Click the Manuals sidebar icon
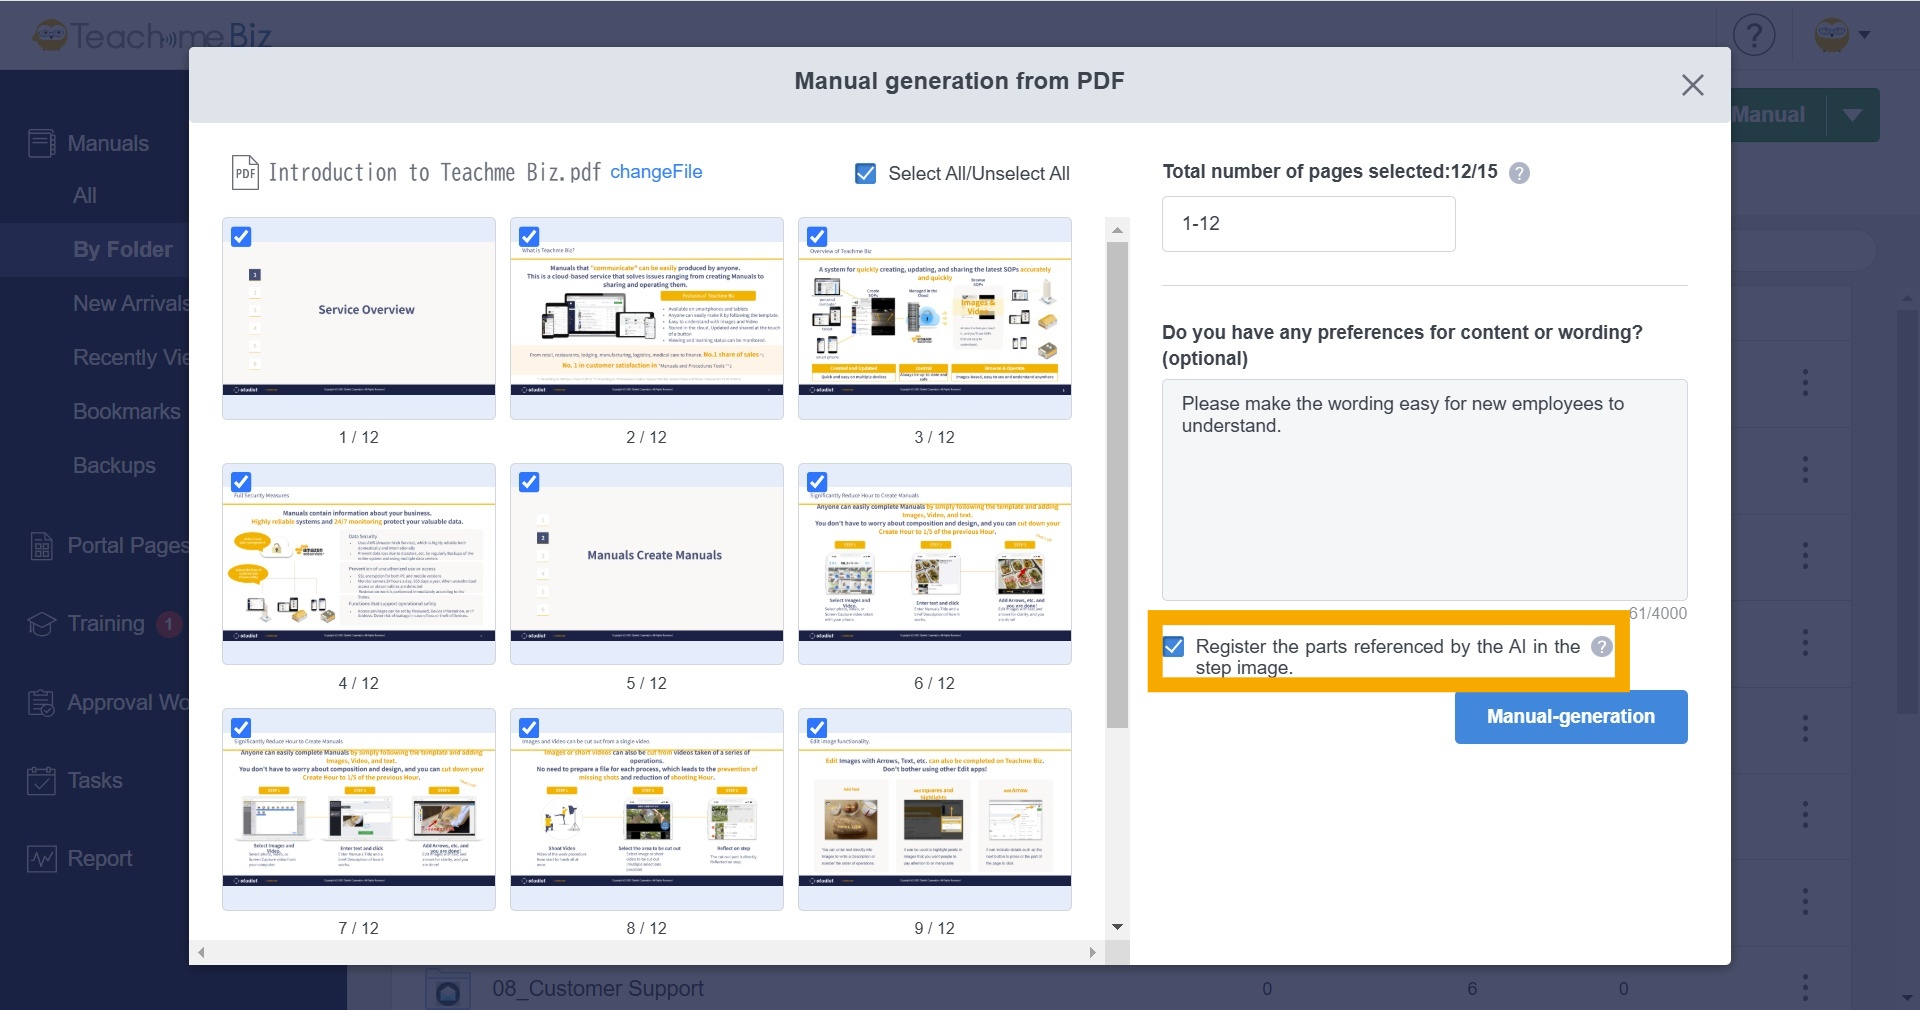1920x1010 pixels. [42, 144]
